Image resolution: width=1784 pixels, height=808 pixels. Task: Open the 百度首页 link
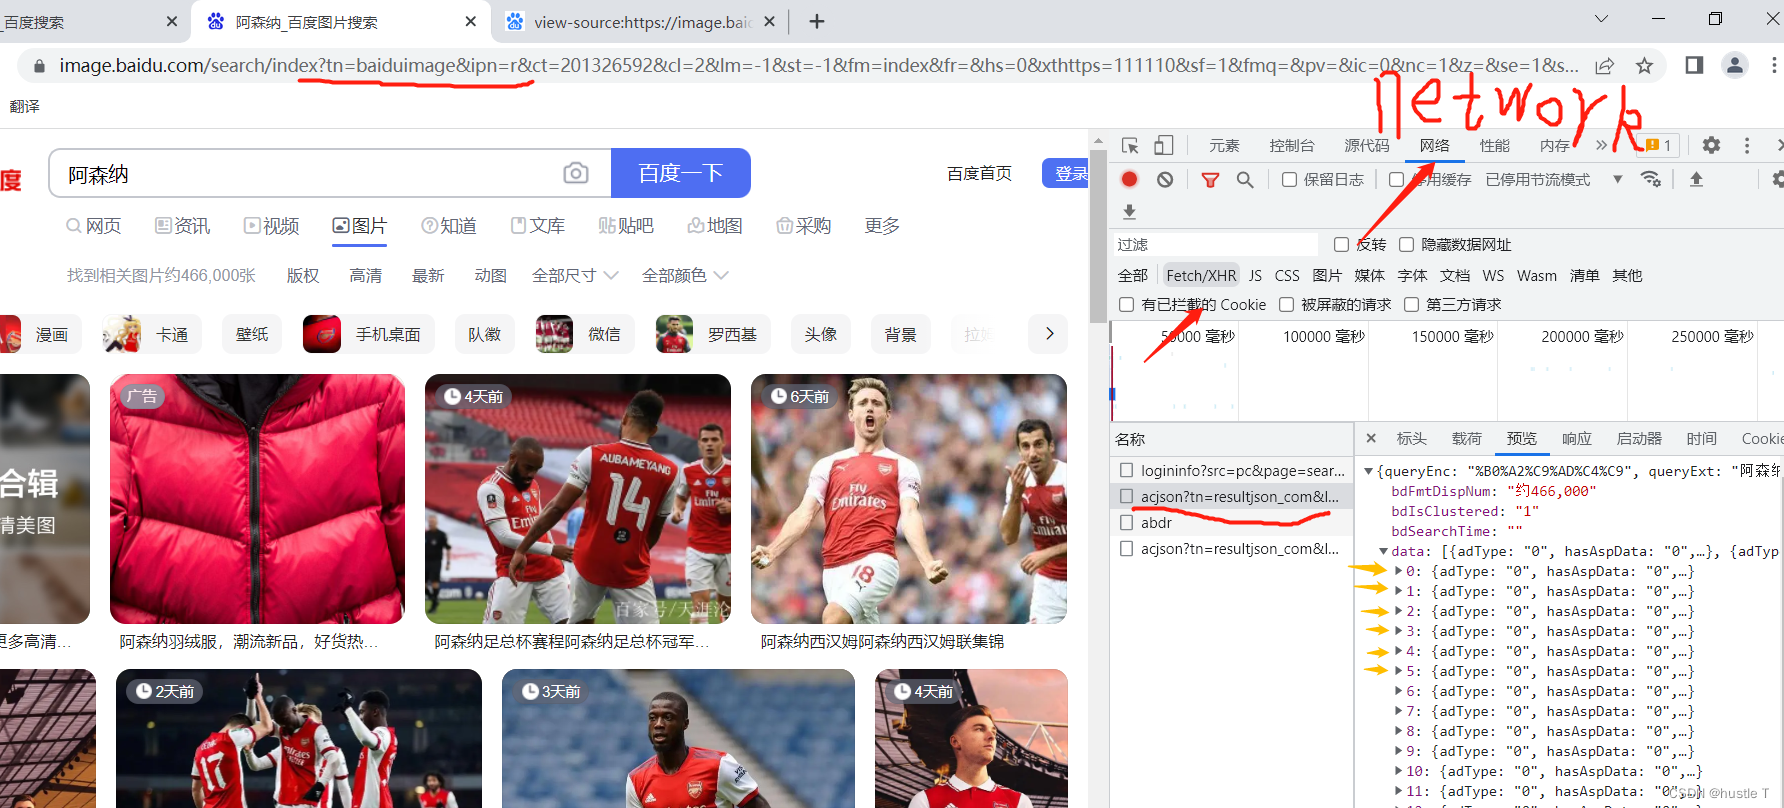pyautogui.click(x=979, y=173)
